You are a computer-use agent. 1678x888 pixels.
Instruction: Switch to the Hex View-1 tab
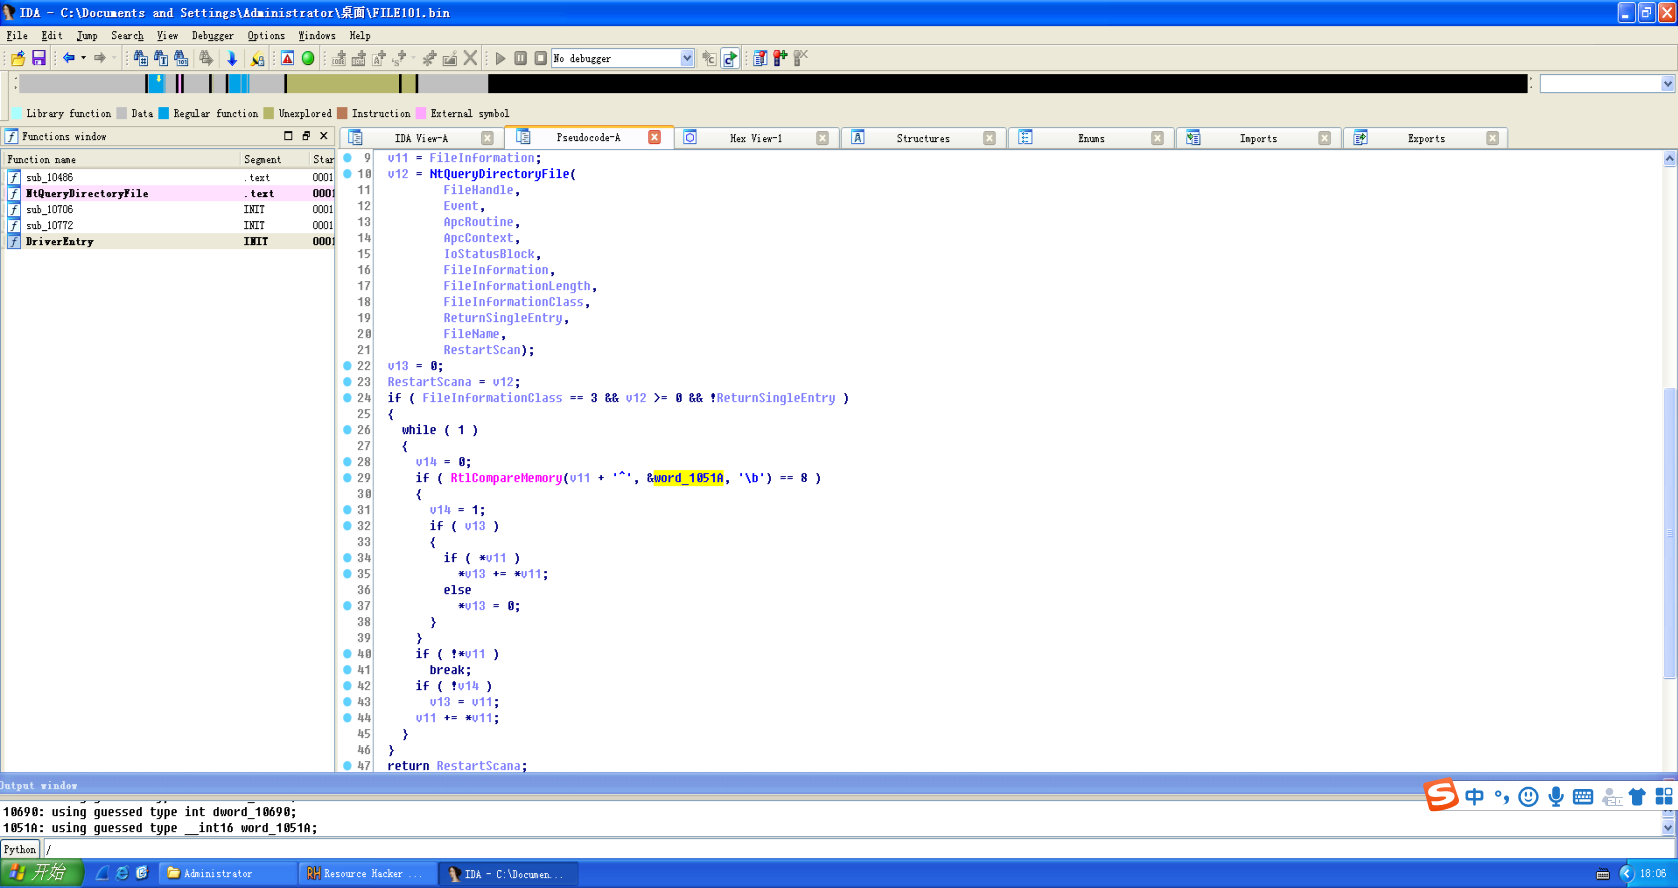coord(756,138)
